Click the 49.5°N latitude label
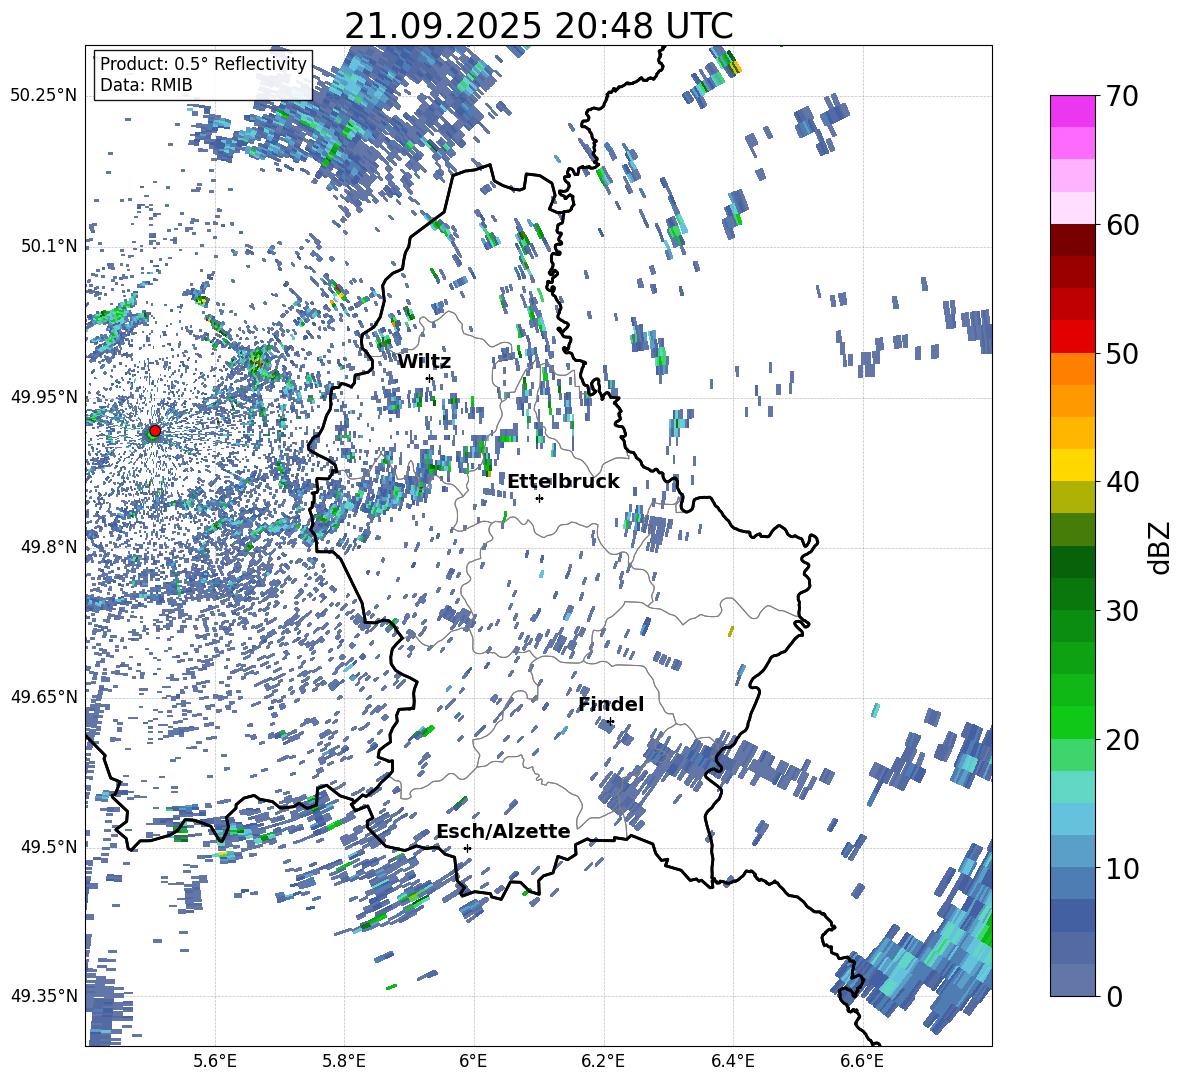The image size is (1184, 1081). tap(48, 846)
